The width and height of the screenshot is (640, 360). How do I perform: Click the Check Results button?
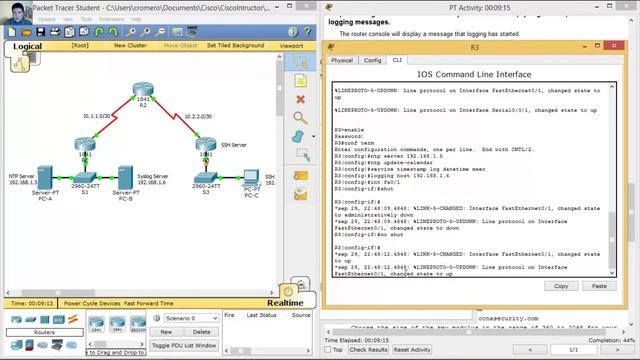tap(368, 350)
